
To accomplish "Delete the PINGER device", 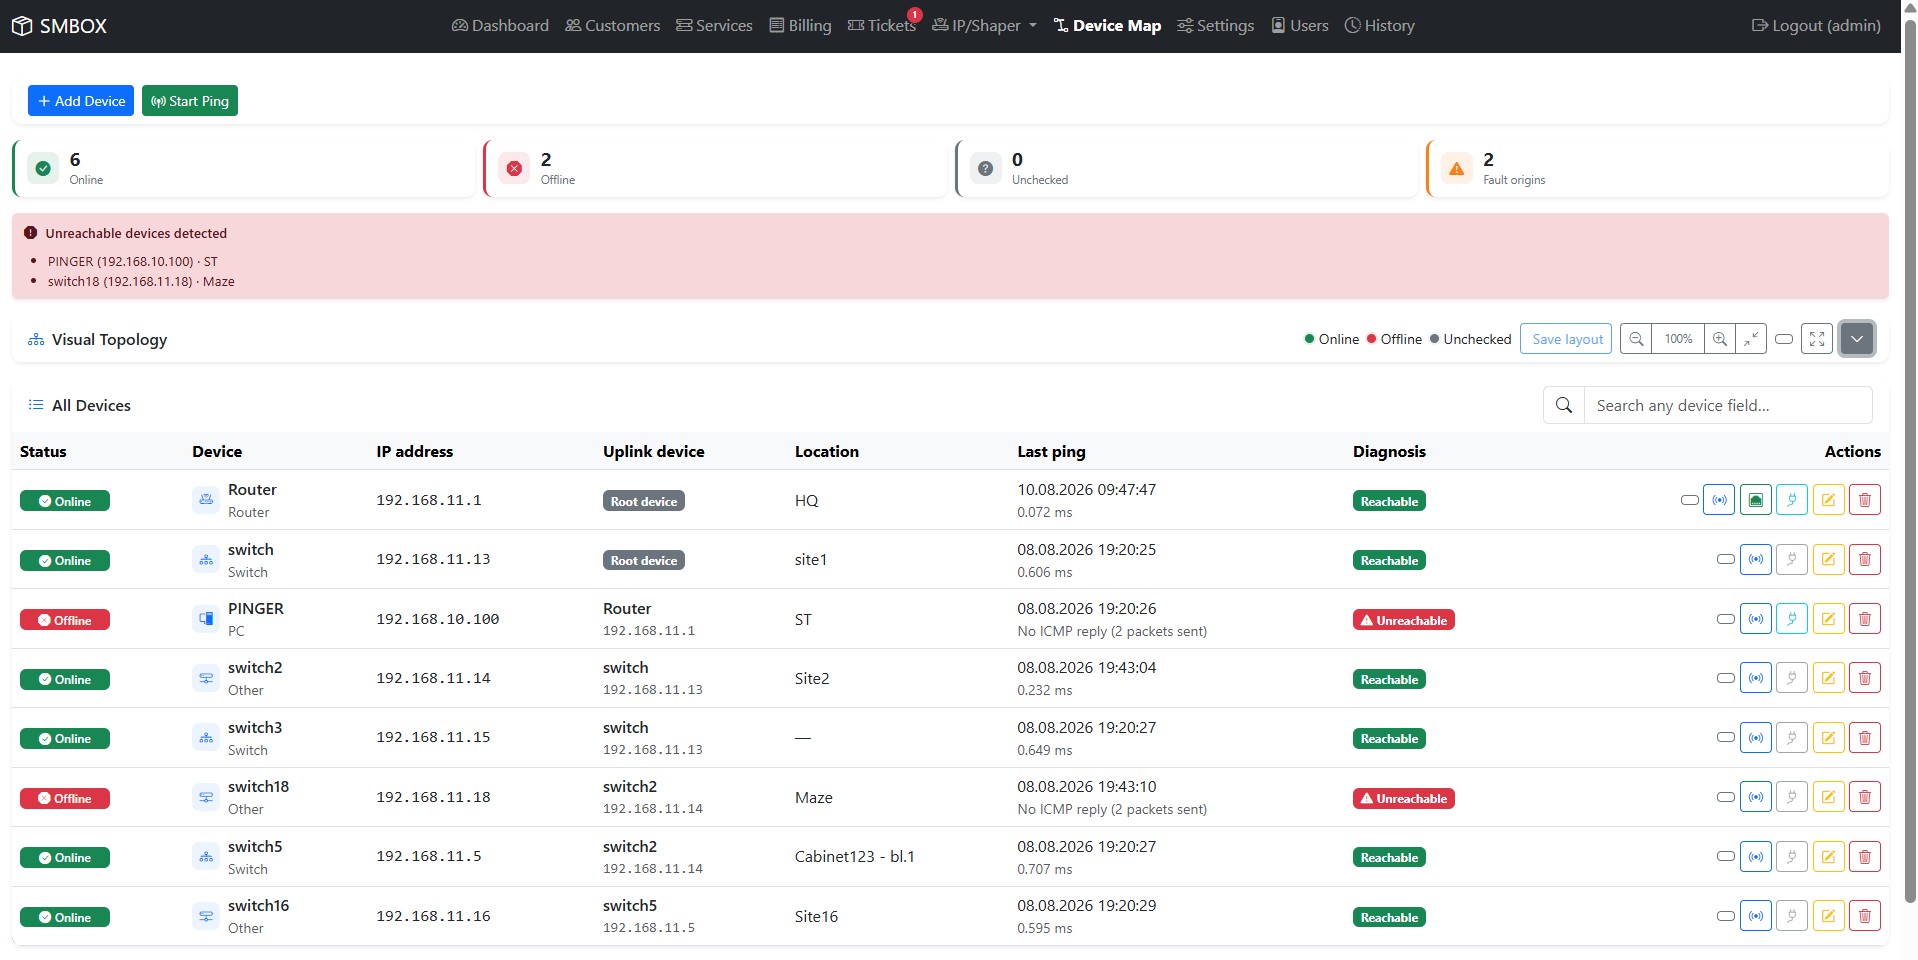I will tap(1865, 619).
